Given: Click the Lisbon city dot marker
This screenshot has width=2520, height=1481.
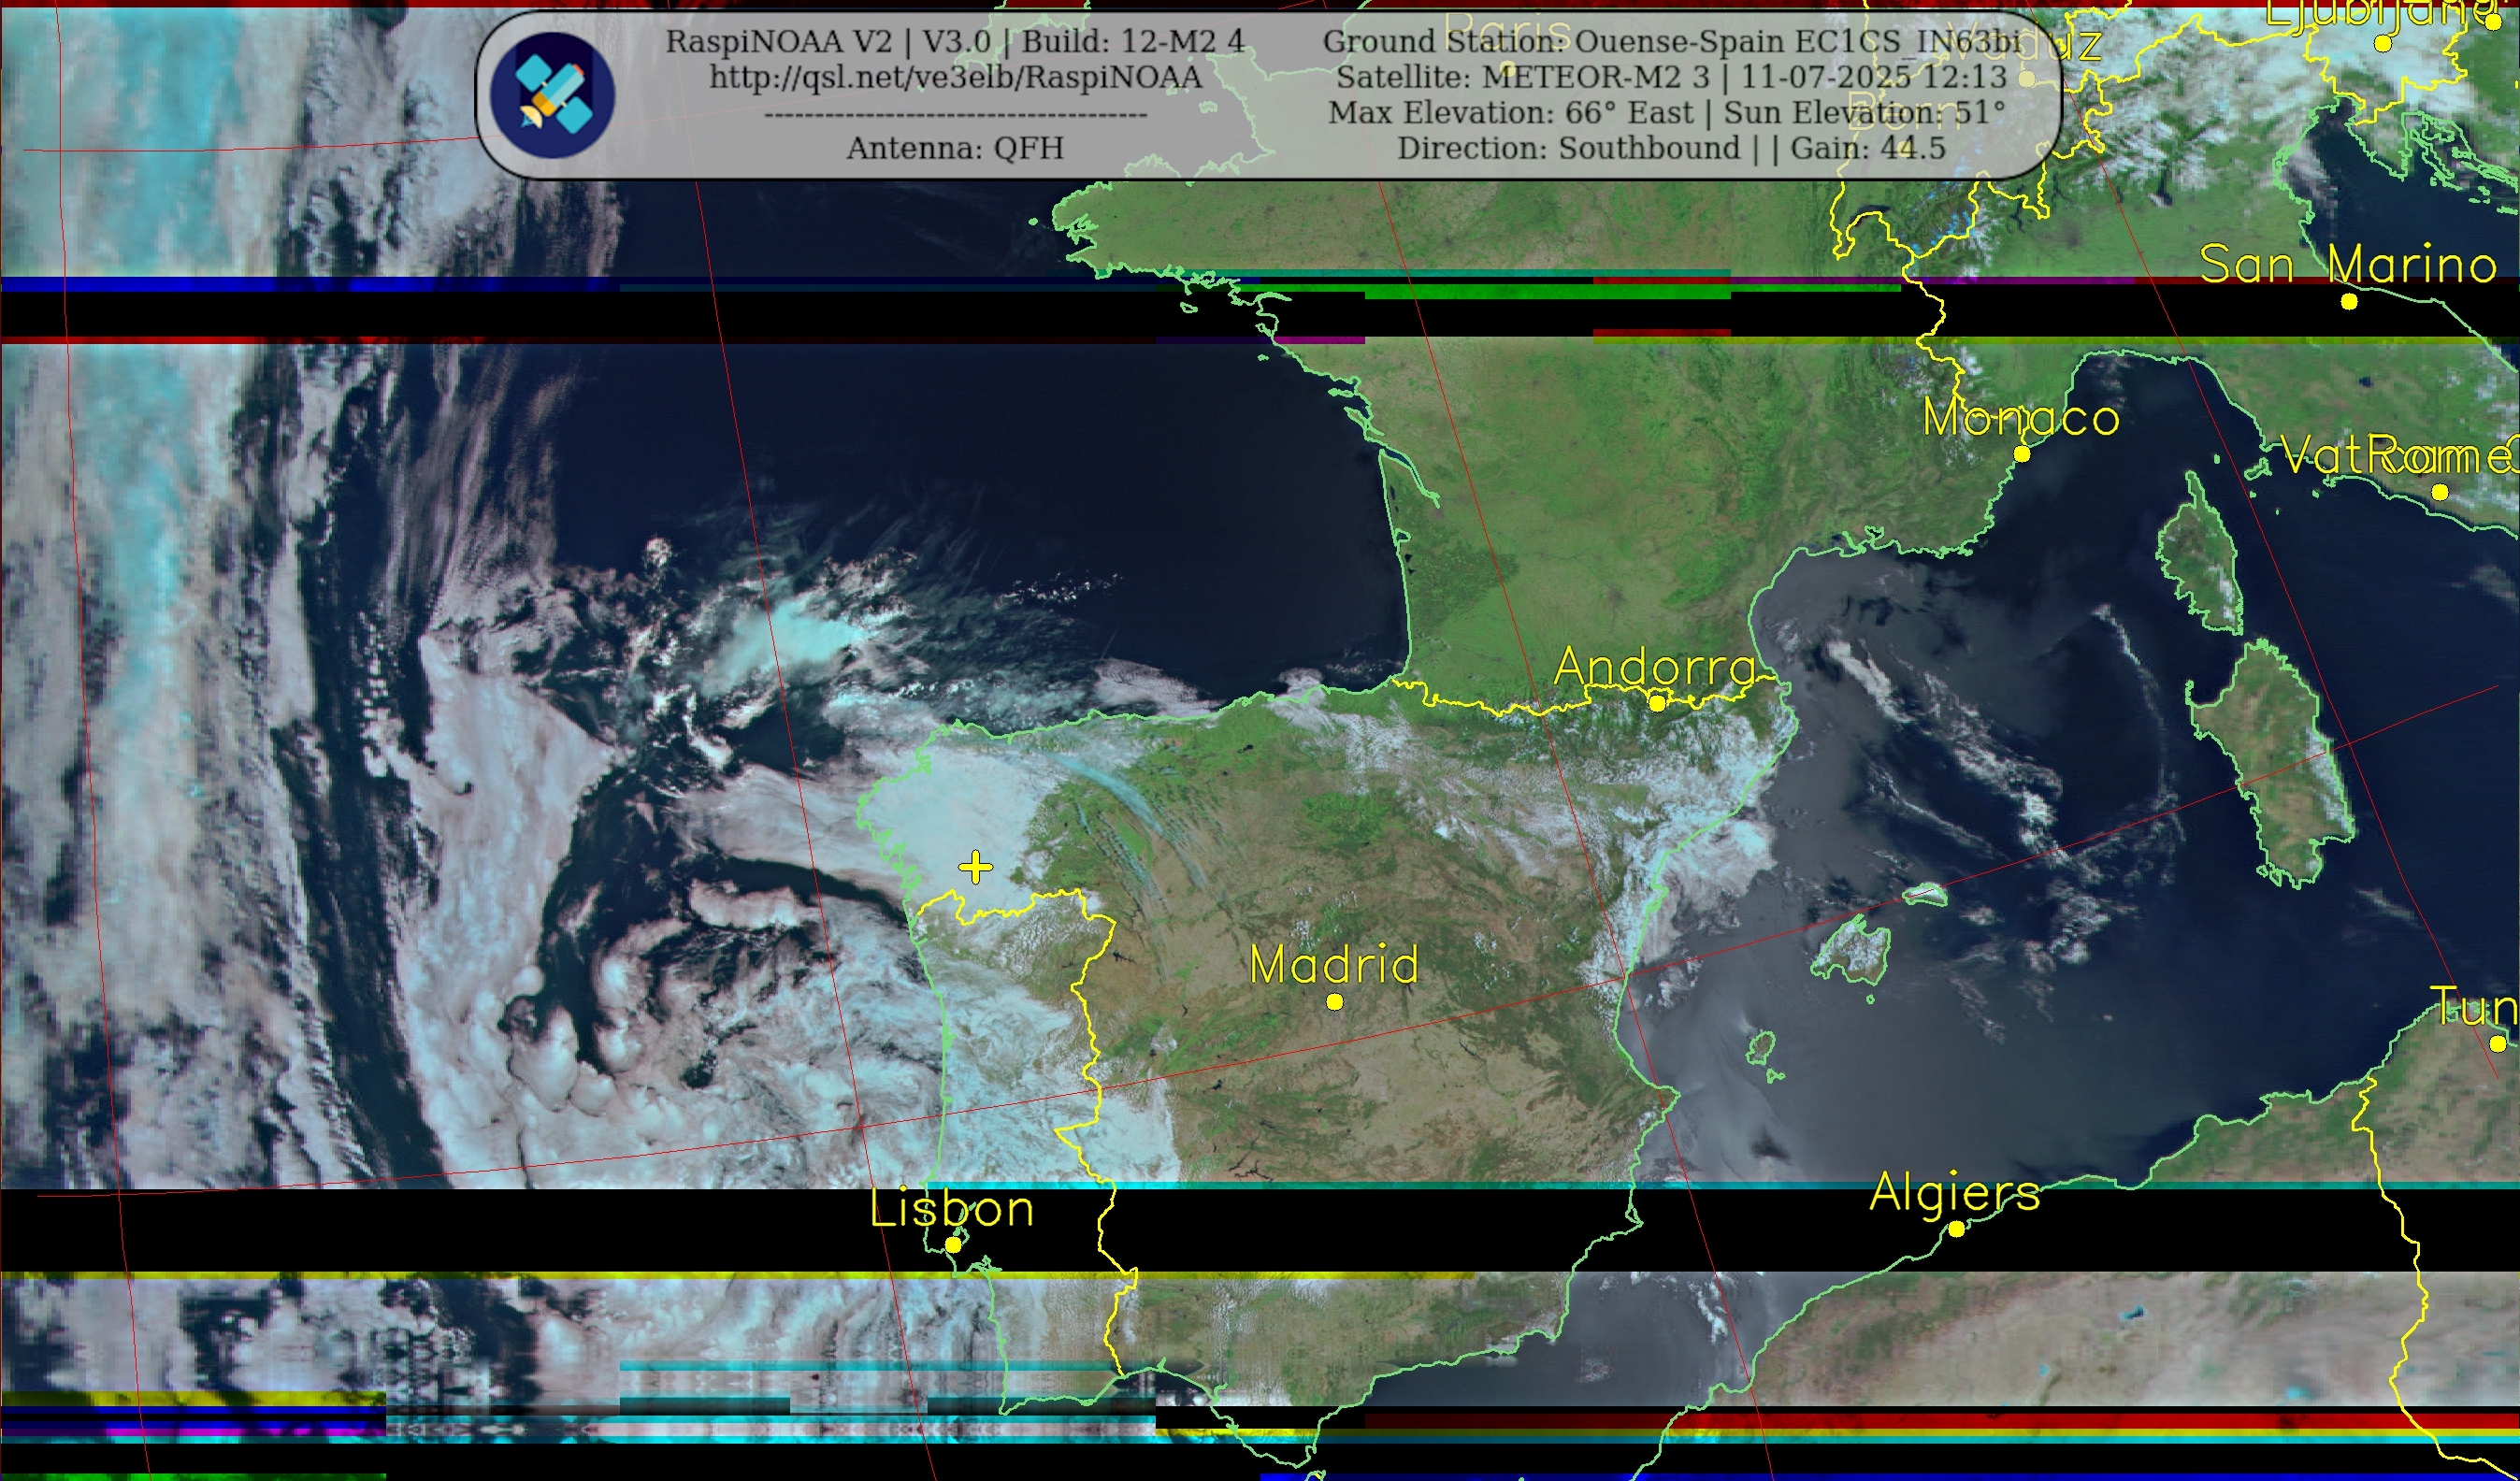Looking at the screenshot, I should 953,1245.
